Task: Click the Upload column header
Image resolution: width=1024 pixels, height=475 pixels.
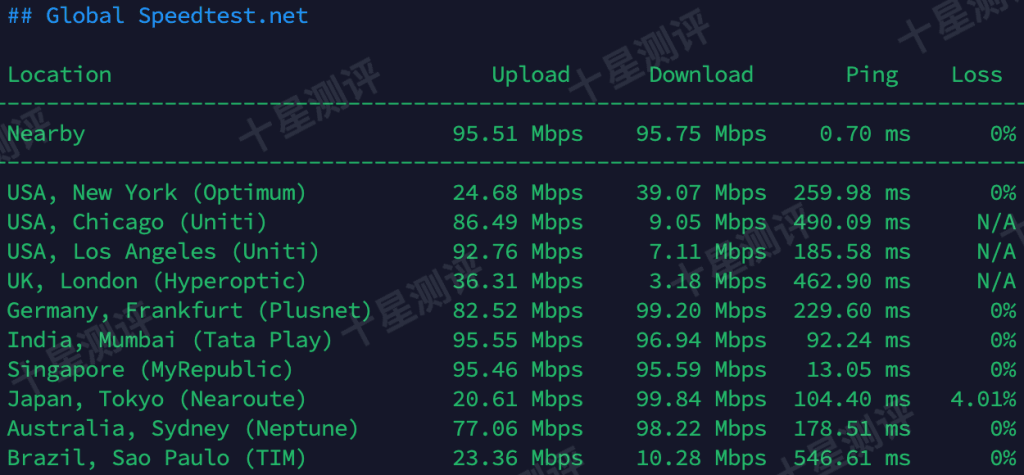Action: 530,75
